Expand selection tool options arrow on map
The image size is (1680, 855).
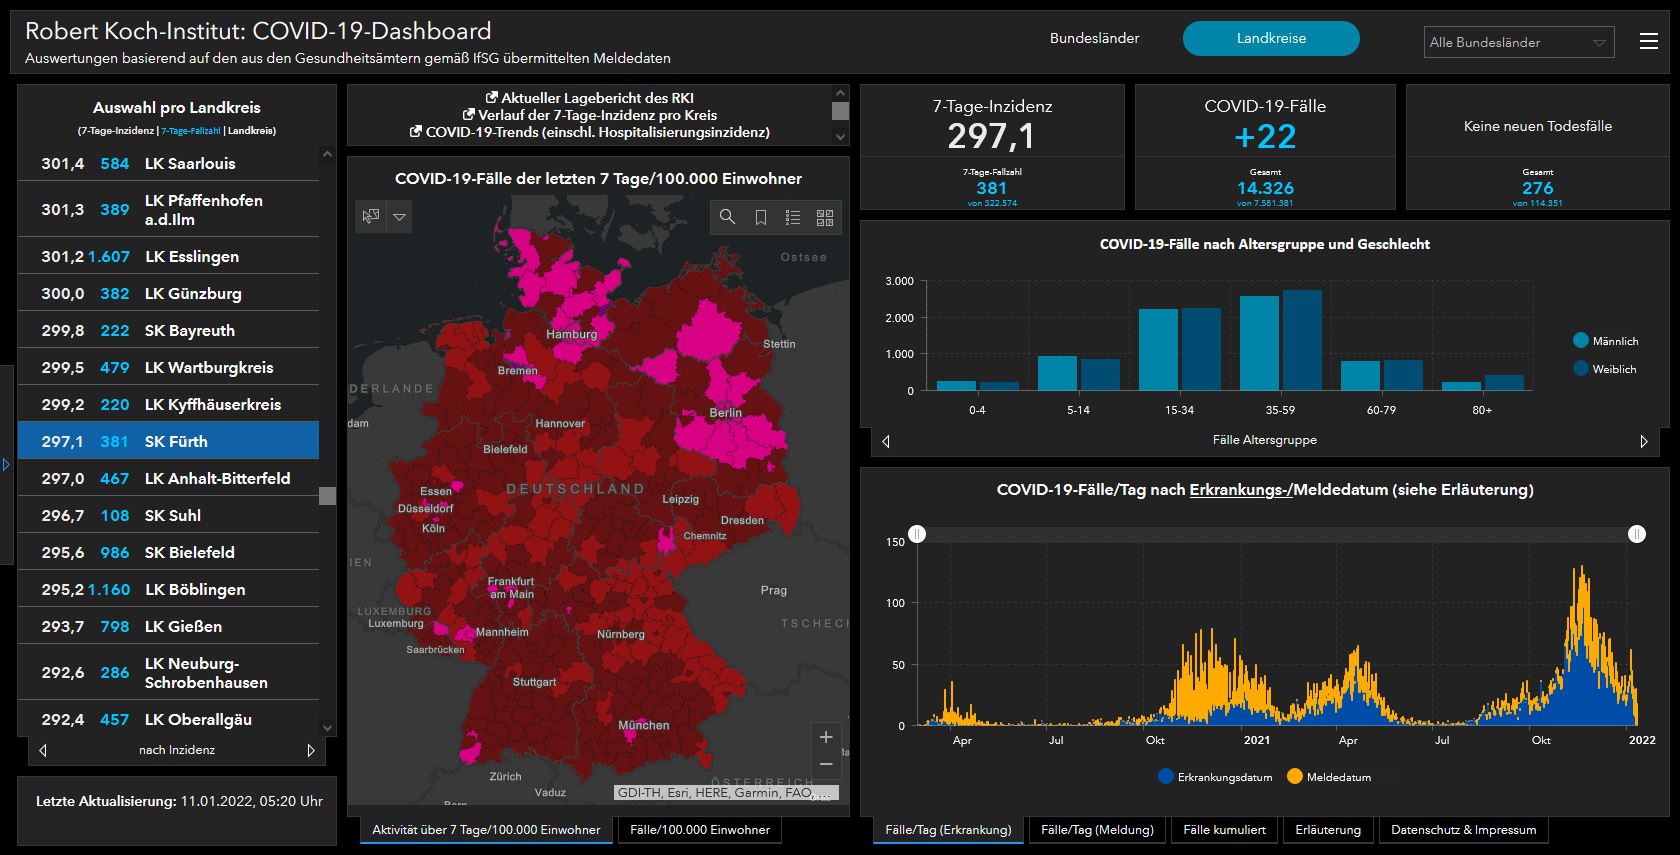click(x=399, y=216)
